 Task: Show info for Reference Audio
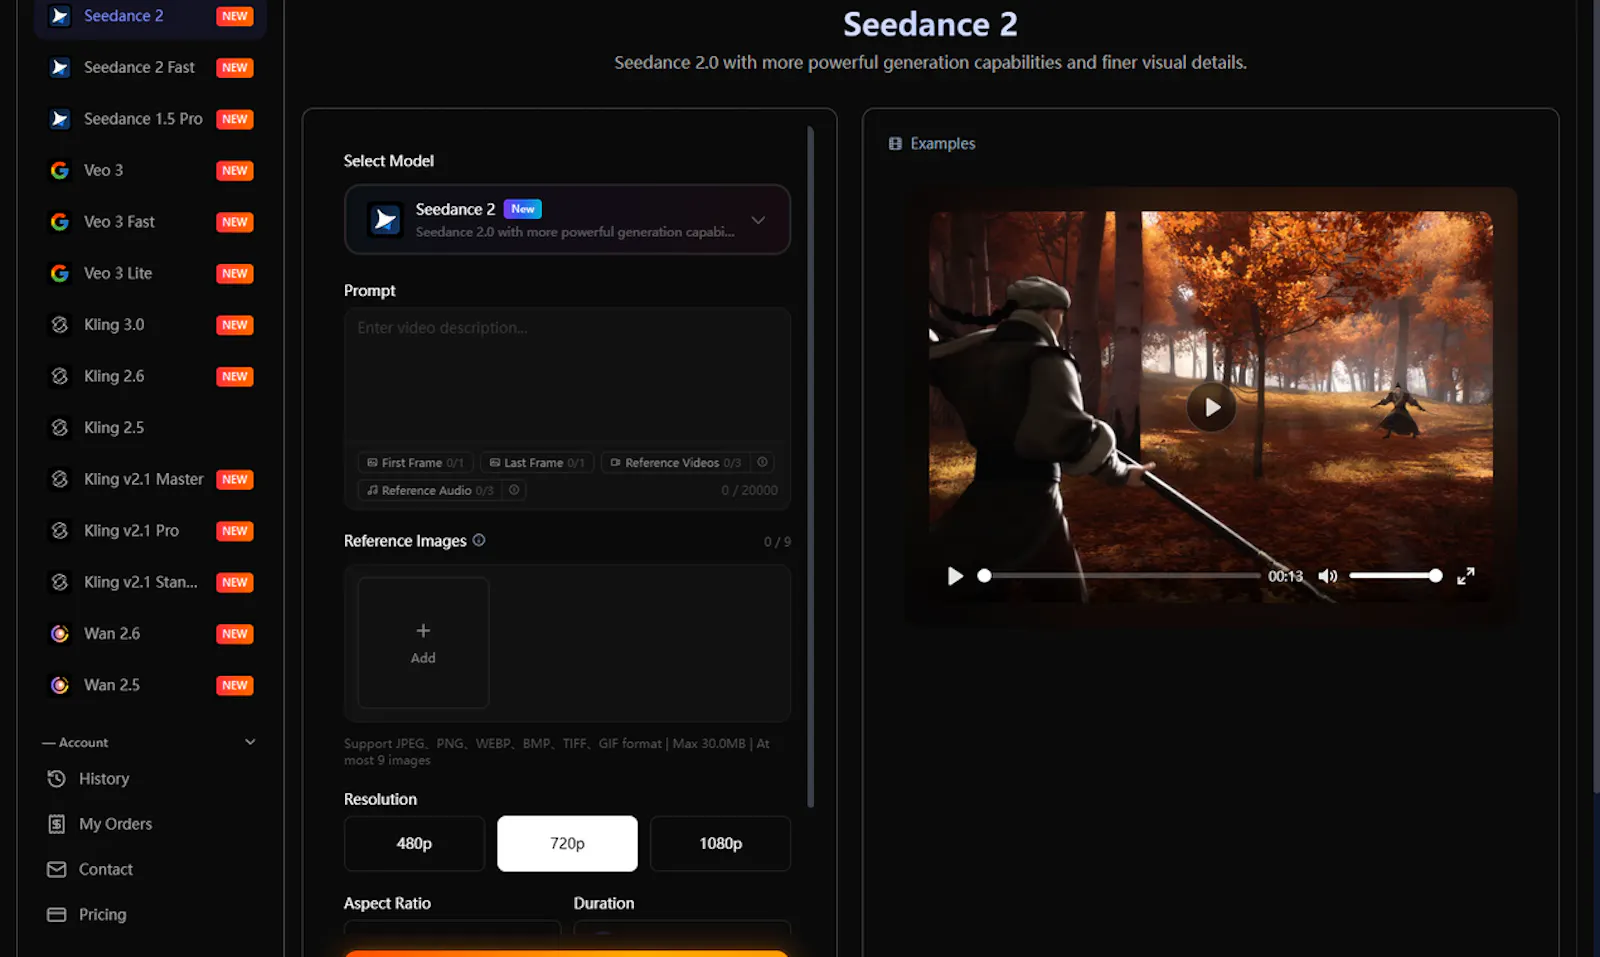(x=514, y=490)
